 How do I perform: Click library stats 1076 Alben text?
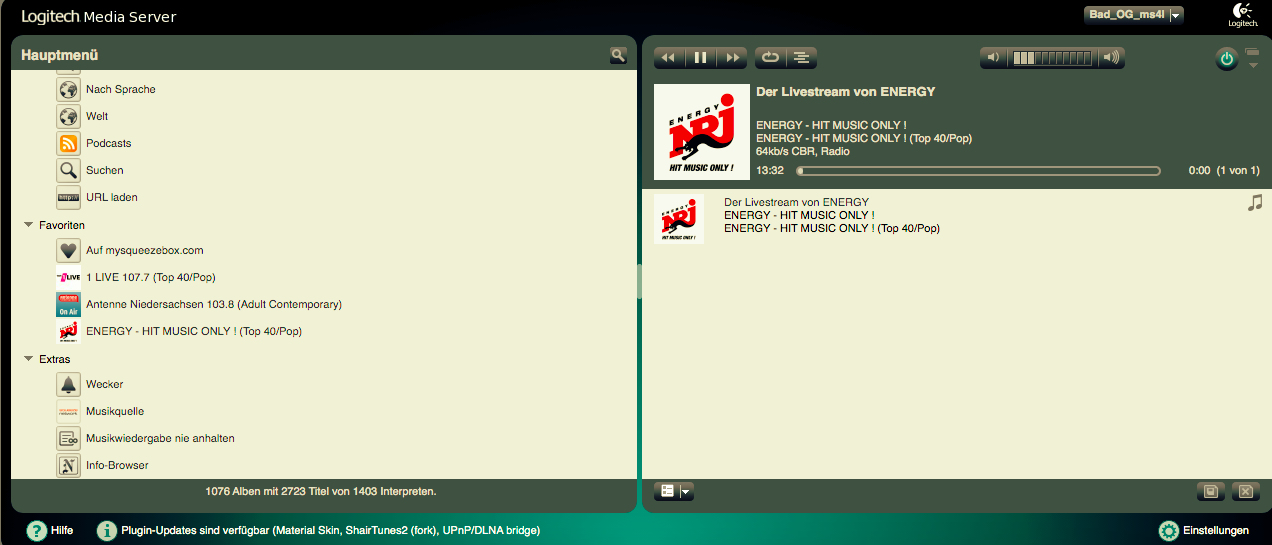321,491
